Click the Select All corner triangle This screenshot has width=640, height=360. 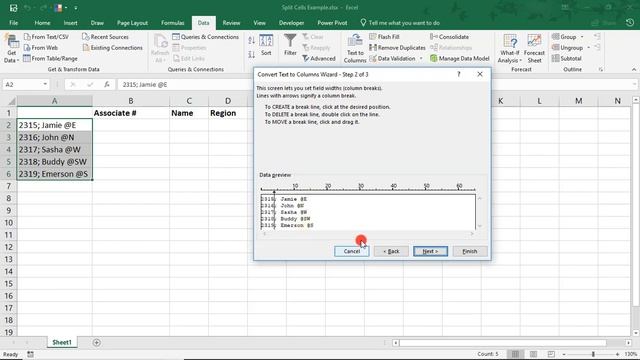(12, 101)
